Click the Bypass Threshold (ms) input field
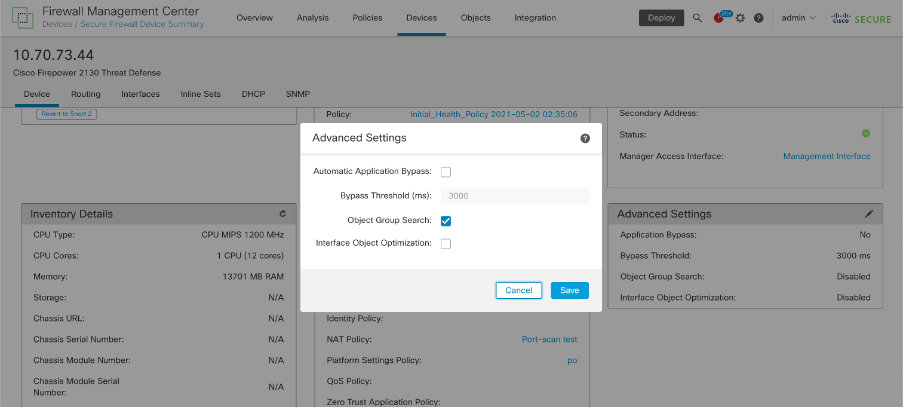Screen dimensions: 904x408 click(515, 196)
